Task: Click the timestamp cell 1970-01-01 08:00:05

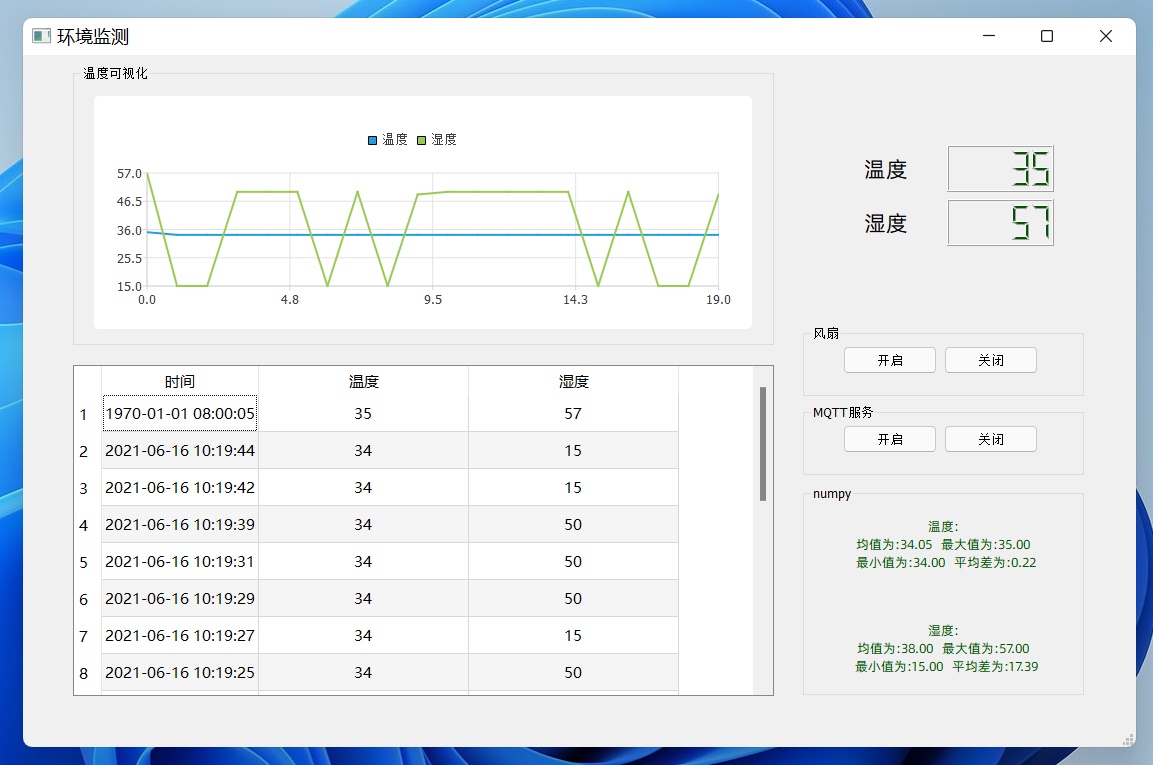Action: click(179, 413)
